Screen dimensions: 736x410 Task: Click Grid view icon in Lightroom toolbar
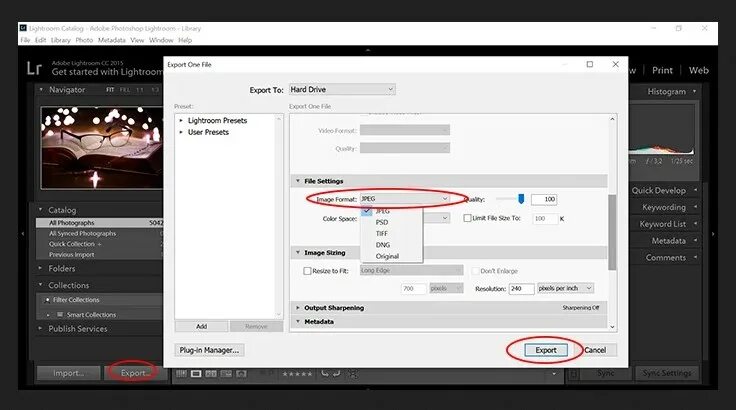181,374
